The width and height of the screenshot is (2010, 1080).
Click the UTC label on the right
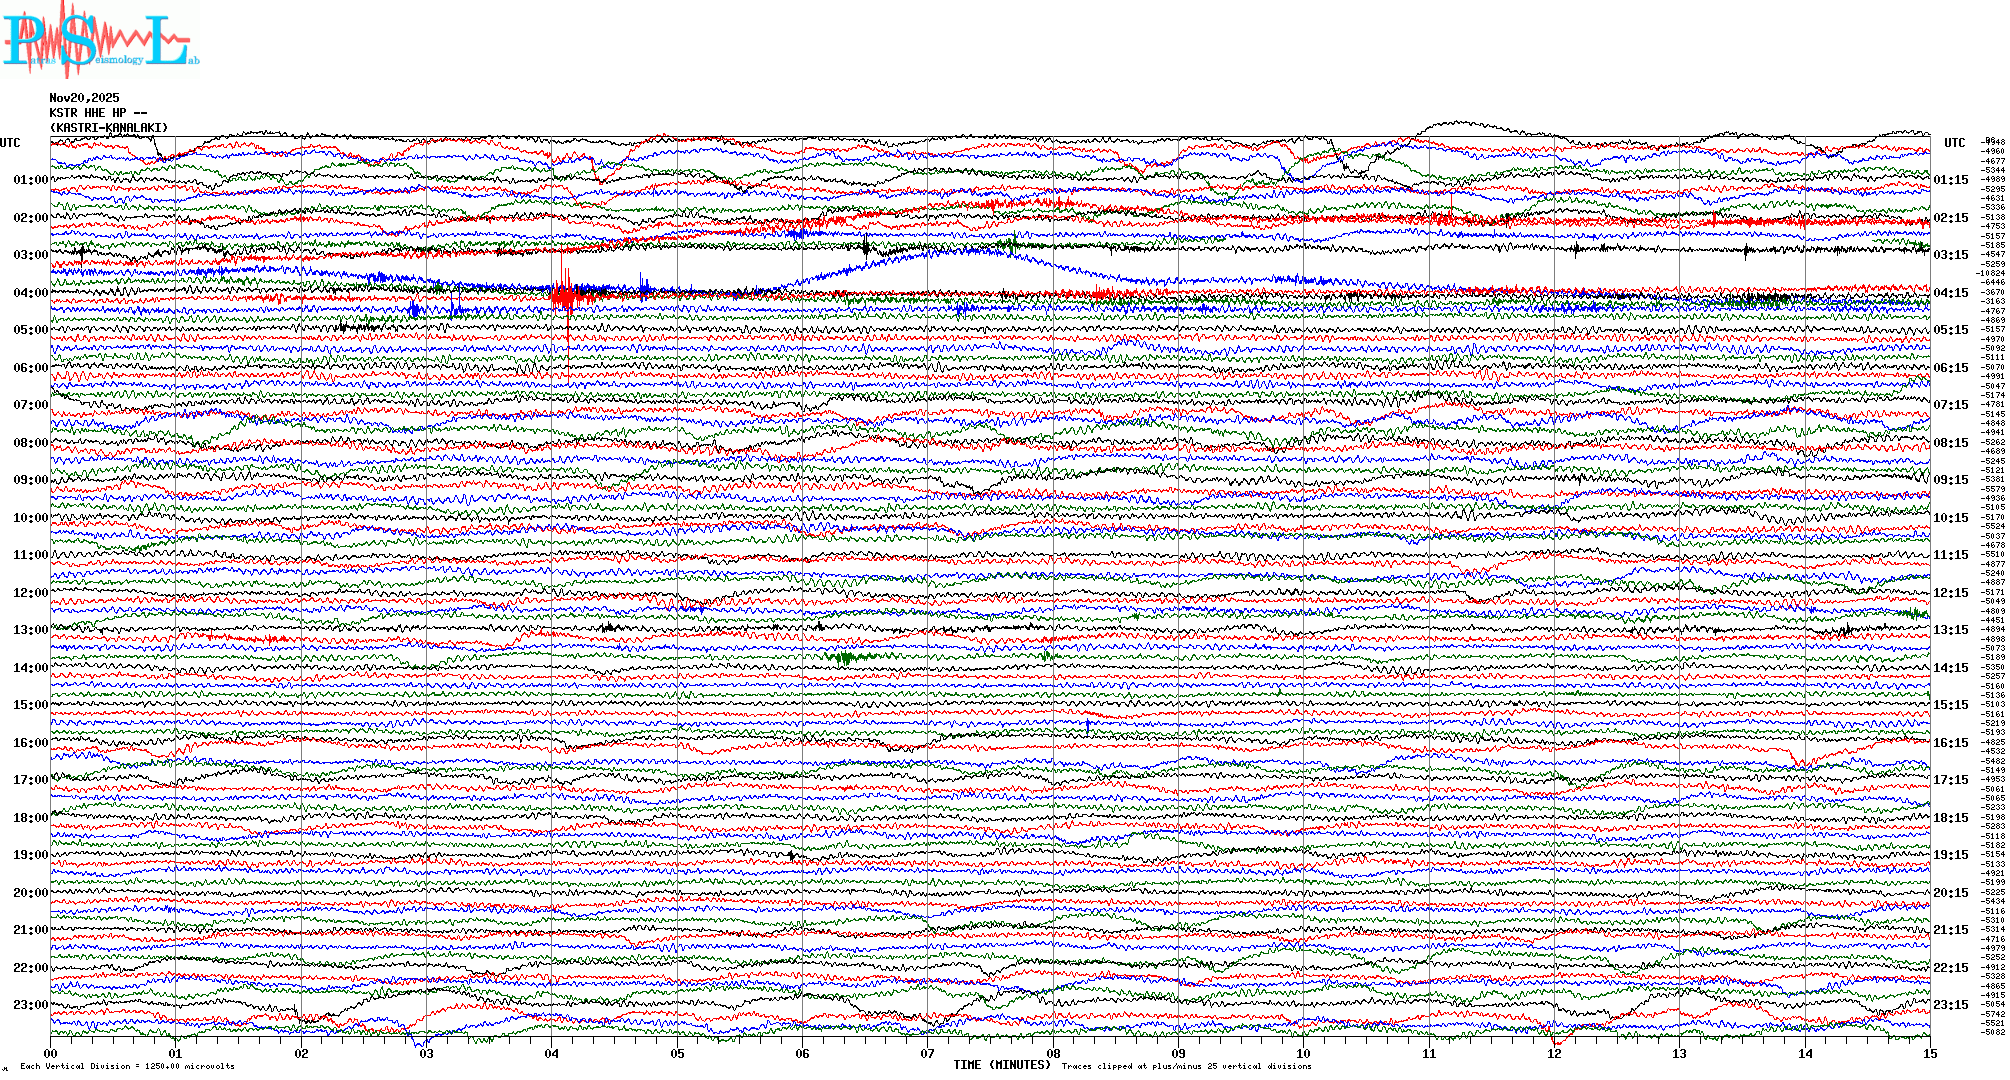click(1954, 143)
